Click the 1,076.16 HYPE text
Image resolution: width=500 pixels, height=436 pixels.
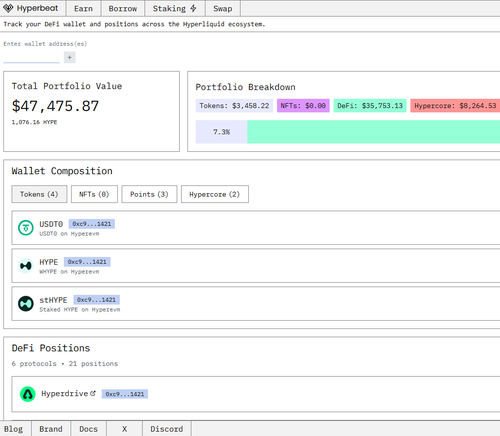[34, 122]
